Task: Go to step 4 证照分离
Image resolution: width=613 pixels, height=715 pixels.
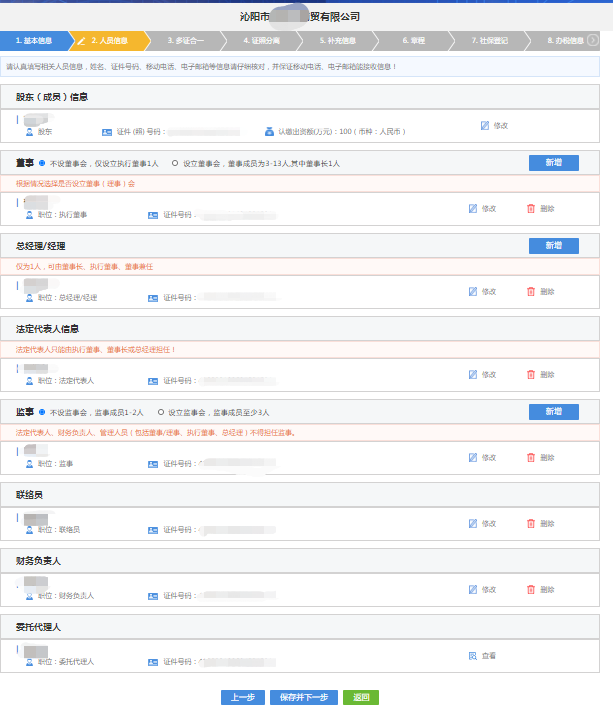Action: pyautogui.click(x=261, y=41)
